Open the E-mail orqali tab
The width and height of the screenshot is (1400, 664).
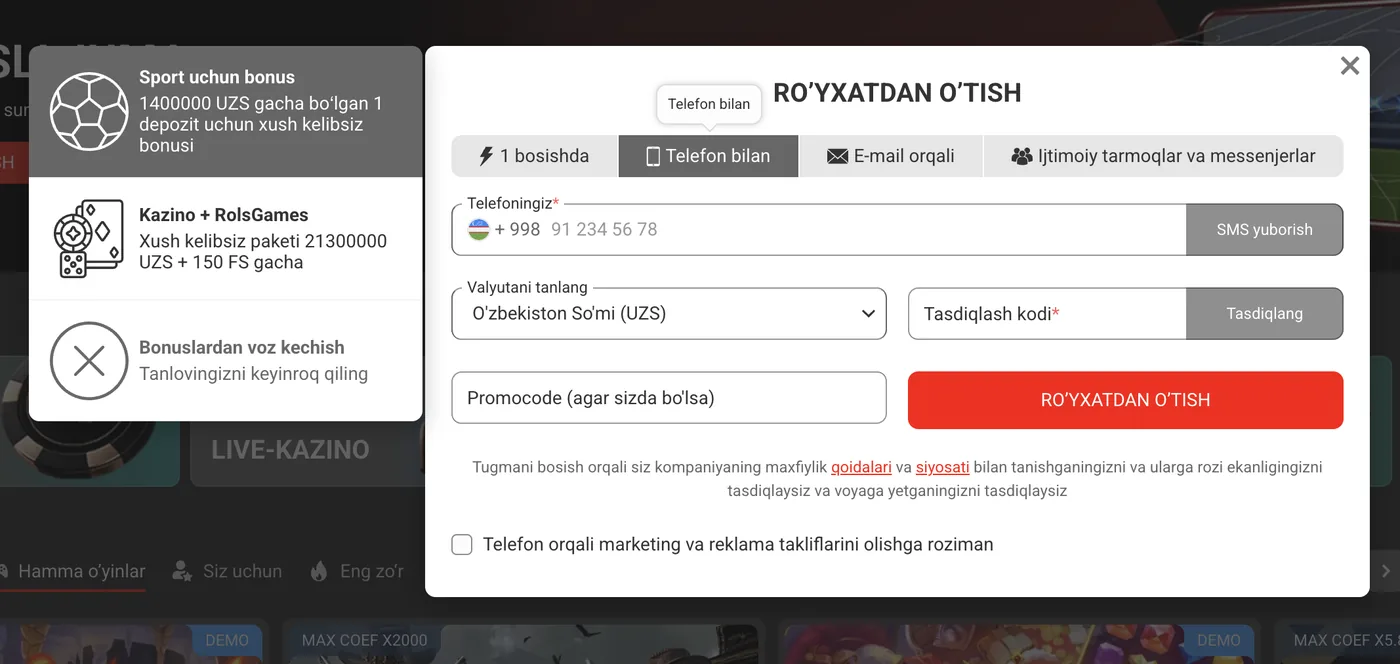pos(890,156)
